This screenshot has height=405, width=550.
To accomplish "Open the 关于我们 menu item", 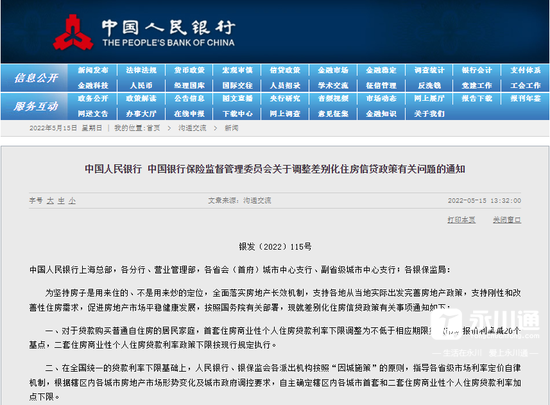I will (429, 114).
